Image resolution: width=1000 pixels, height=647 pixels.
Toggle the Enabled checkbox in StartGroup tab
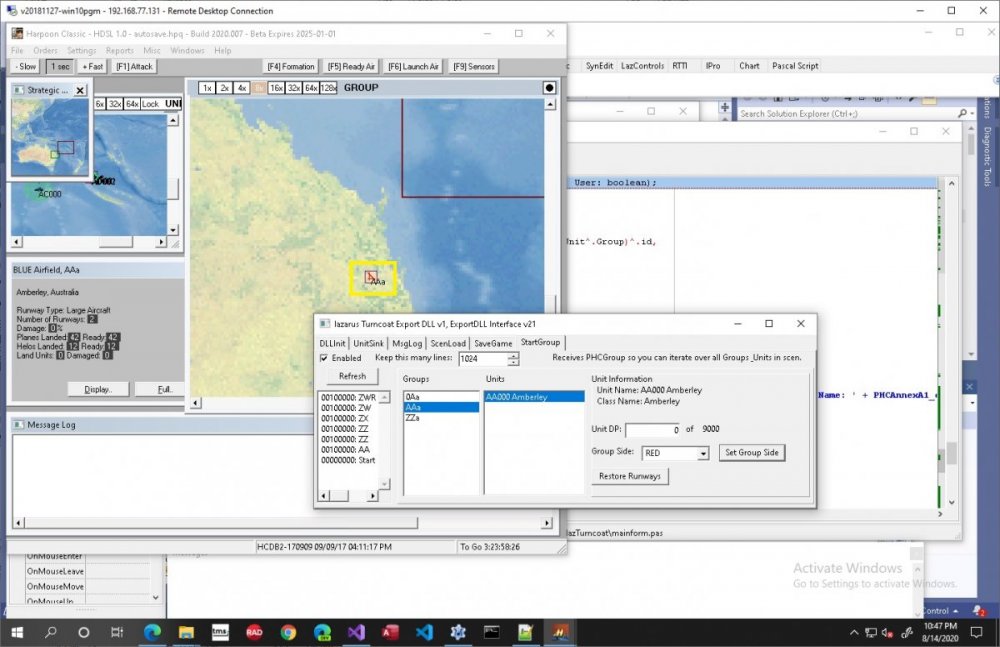324,358
